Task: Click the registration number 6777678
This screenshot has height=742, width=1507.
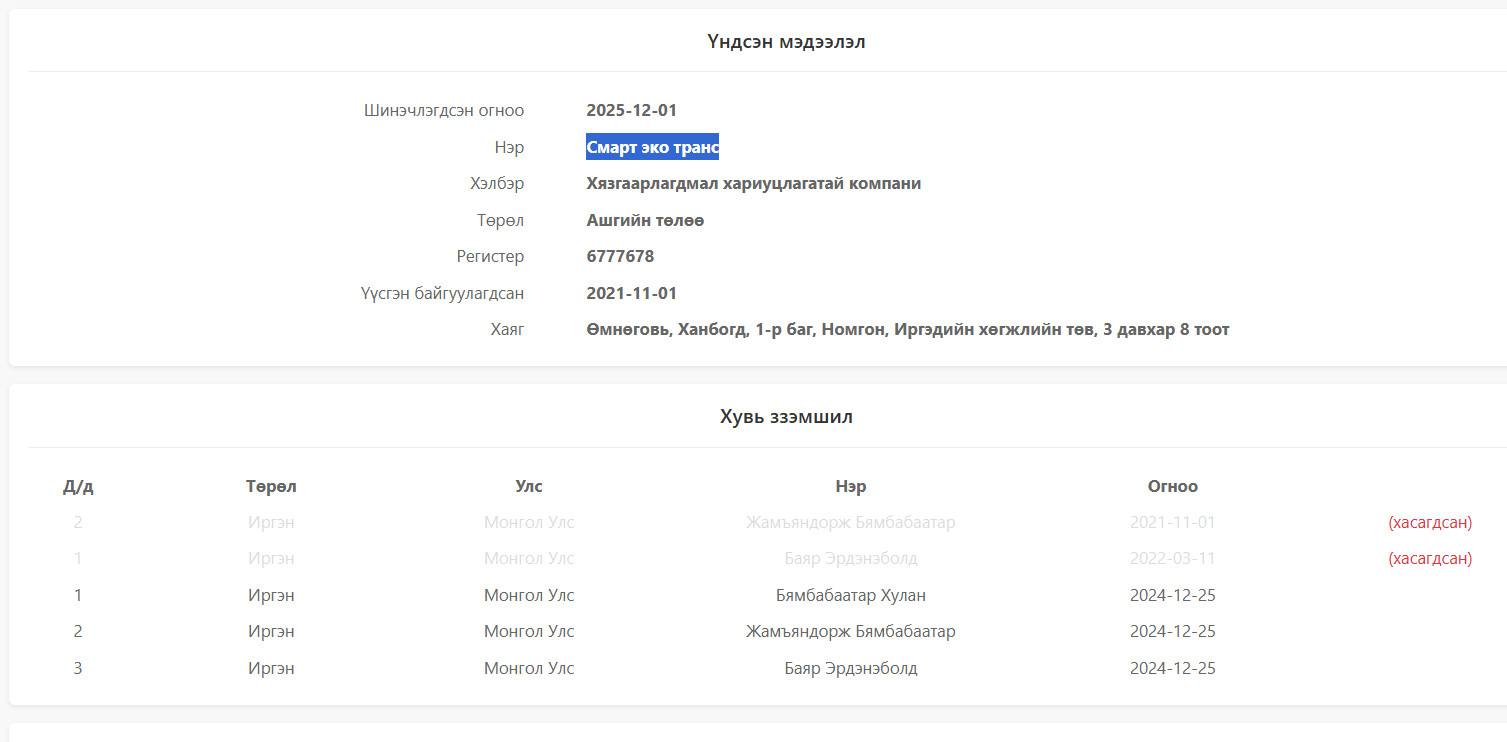Action: (620, 256)
